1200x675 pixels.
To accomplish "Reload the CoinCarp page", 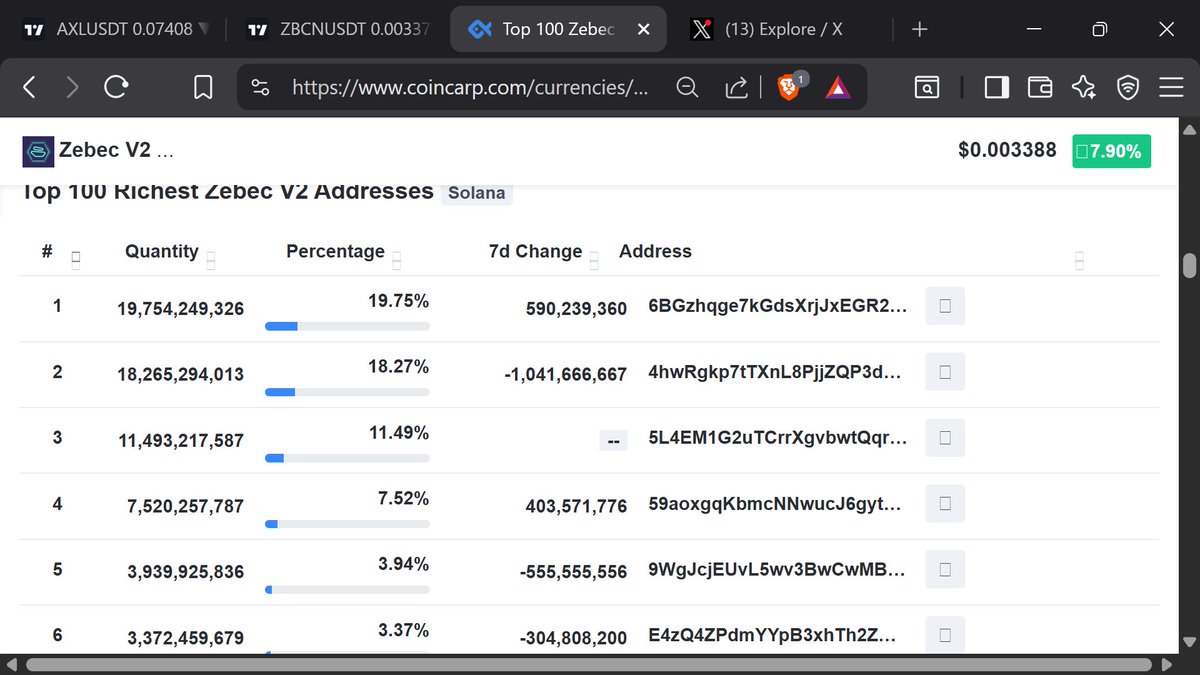I will [116, 88].
